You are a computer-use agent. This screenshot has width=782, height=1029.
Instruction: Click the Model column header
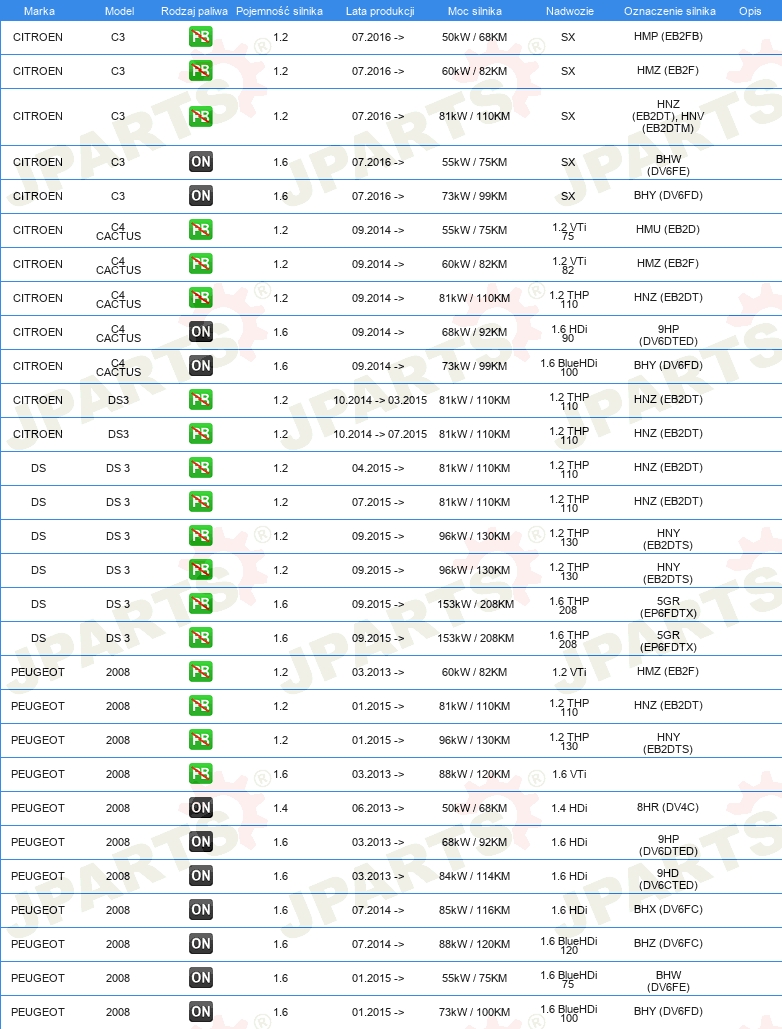(119, 11)
